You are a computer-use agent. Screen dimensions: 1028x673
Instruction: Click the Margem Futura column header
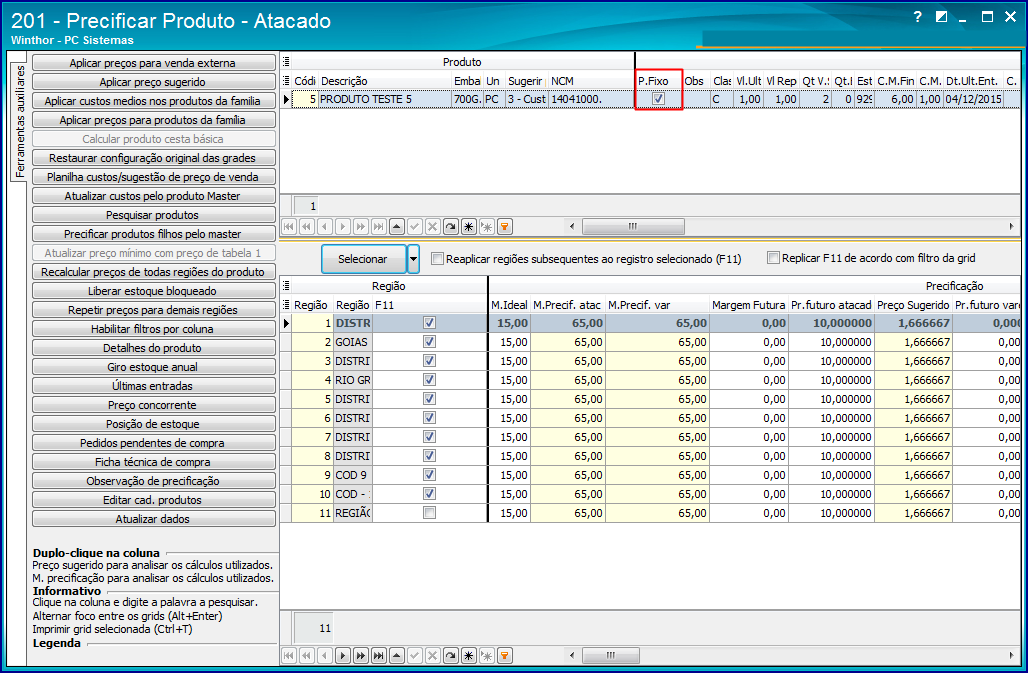pyautogui.click(x=749, y=305)
